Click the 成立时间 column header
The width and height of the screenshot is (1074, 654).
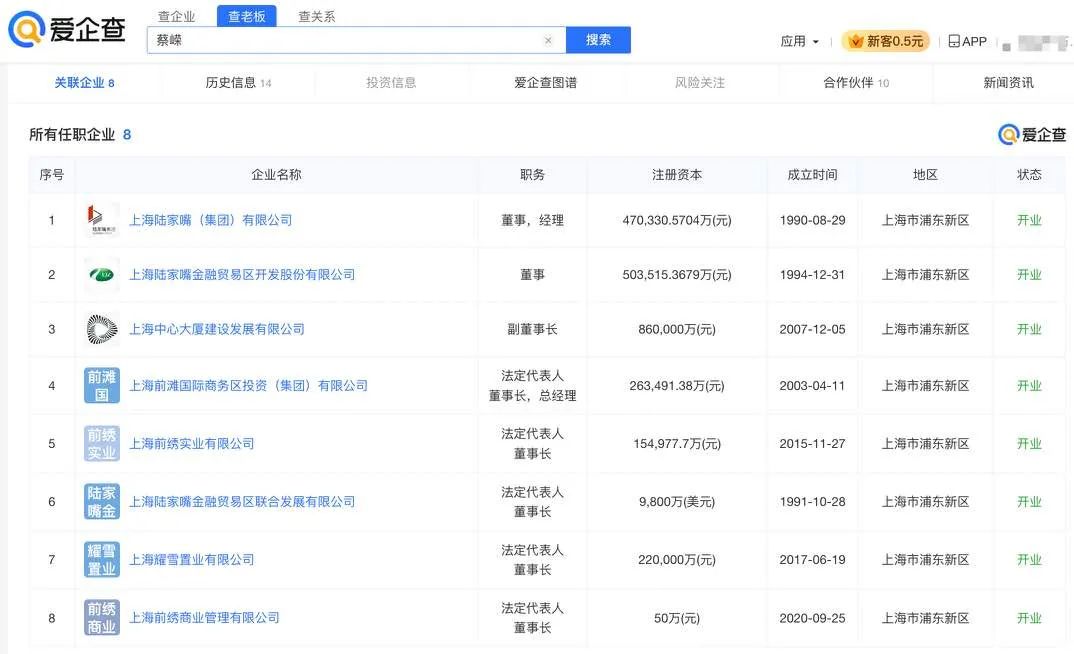click(x=812, y=175)
